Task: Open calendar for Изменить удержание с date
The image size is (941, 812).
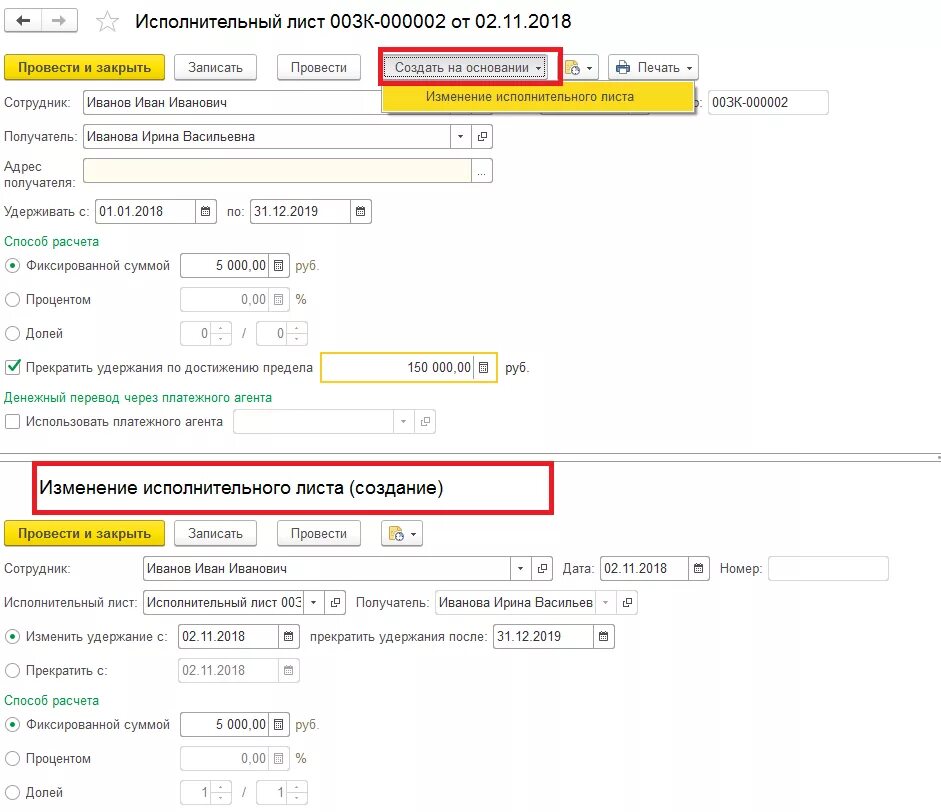Action: click(x=288, y=637)
